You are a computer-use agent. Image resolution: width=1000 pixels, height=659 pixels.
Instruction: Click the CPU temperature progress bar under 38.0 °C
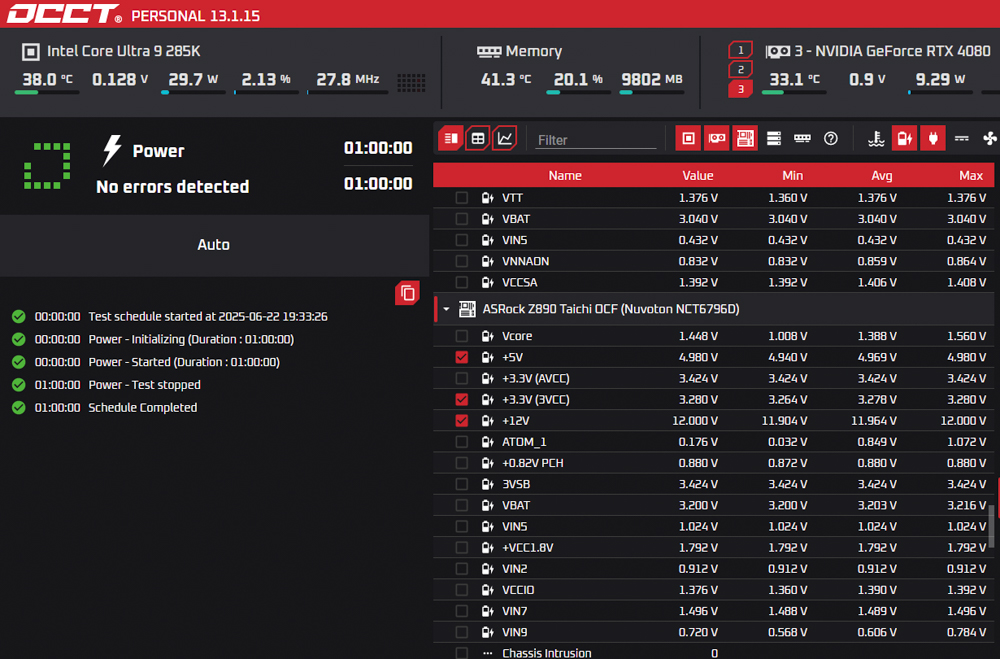point(47,93)
